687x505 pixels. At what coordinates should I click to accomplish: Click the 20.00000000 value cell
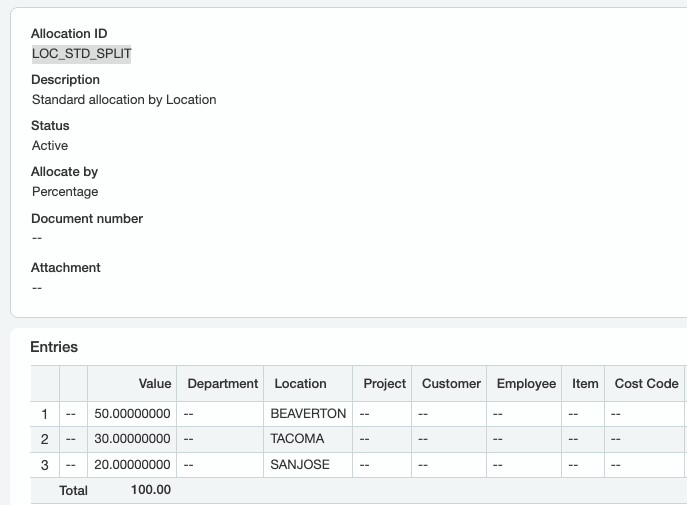coord(132,465)
